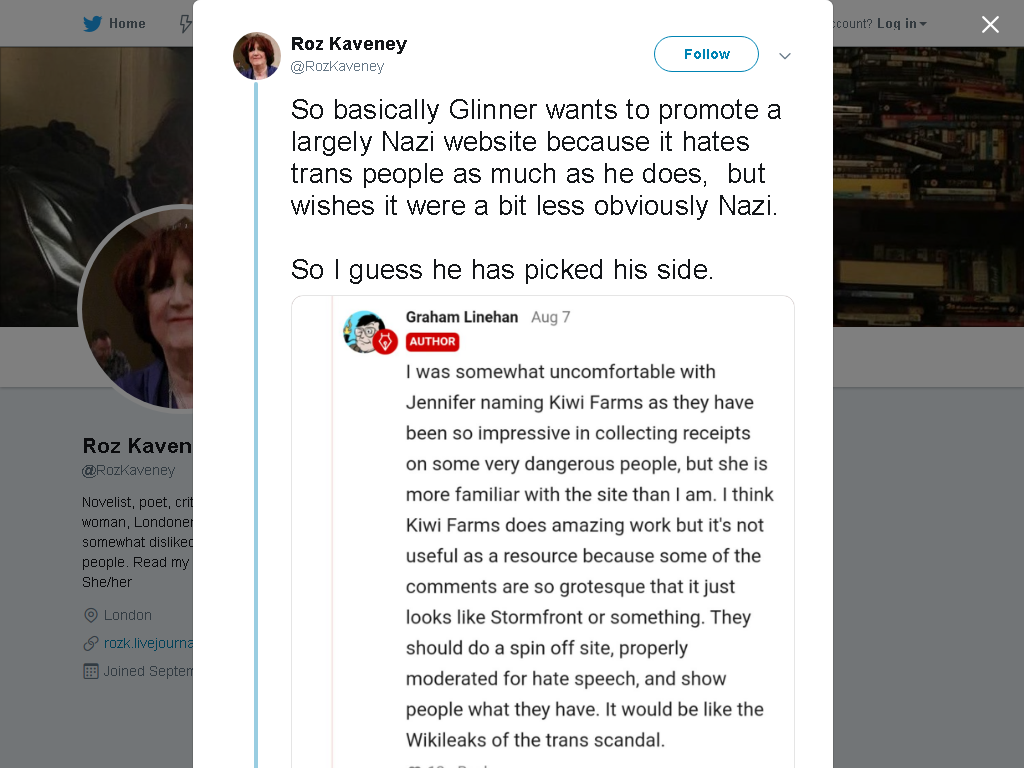
Task: Click Roz Kaveney's avatar in the tweet
Action: click(257, 56)
